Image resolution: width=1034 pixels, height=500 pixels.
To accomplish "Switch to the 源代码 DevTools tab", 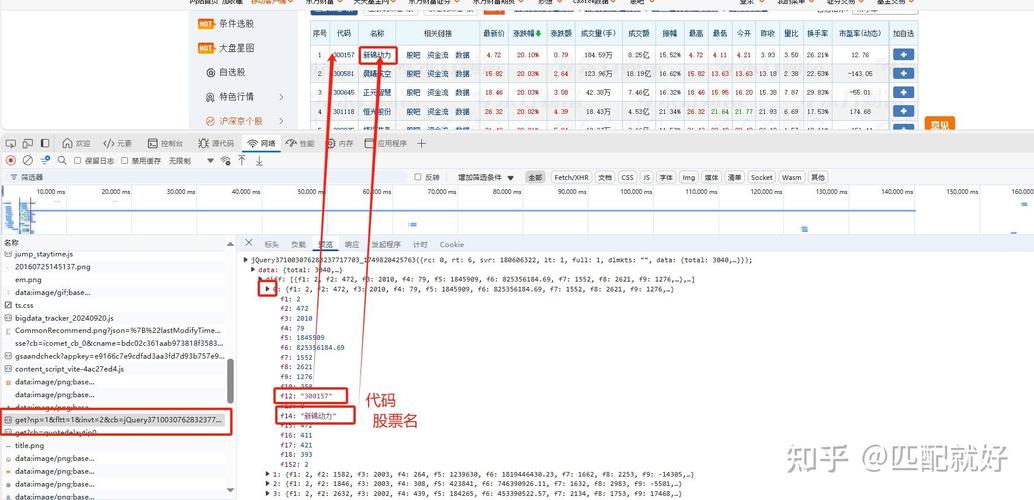I will click(x=216, y=143).
